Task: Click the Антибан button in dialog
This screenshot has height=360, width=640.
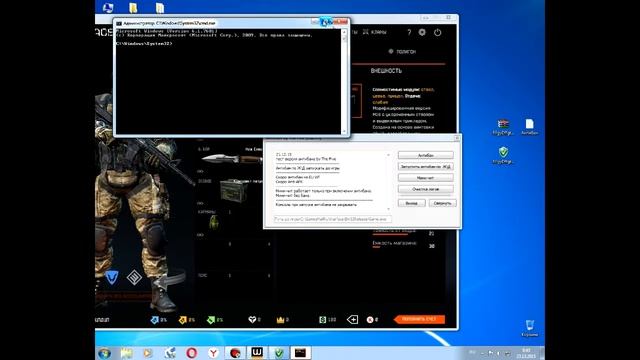Action: 425,155
